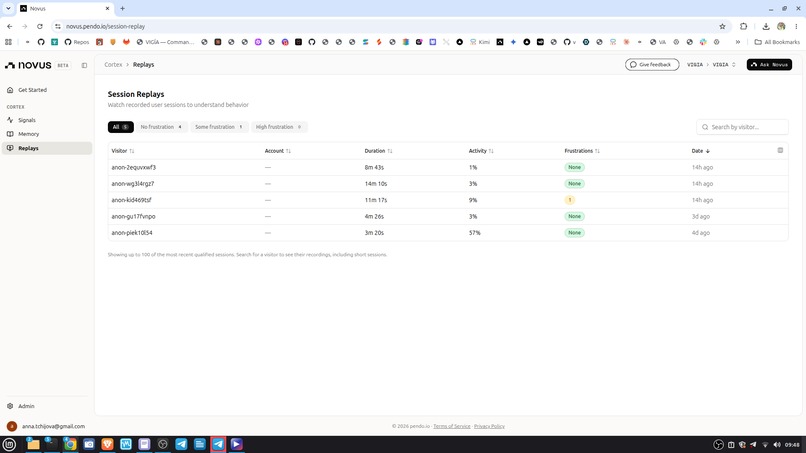The height and width of the screenshot is (453, 806).
Task: Open the VIGÍA — Comman... bookmark
Action: point(166,42)
